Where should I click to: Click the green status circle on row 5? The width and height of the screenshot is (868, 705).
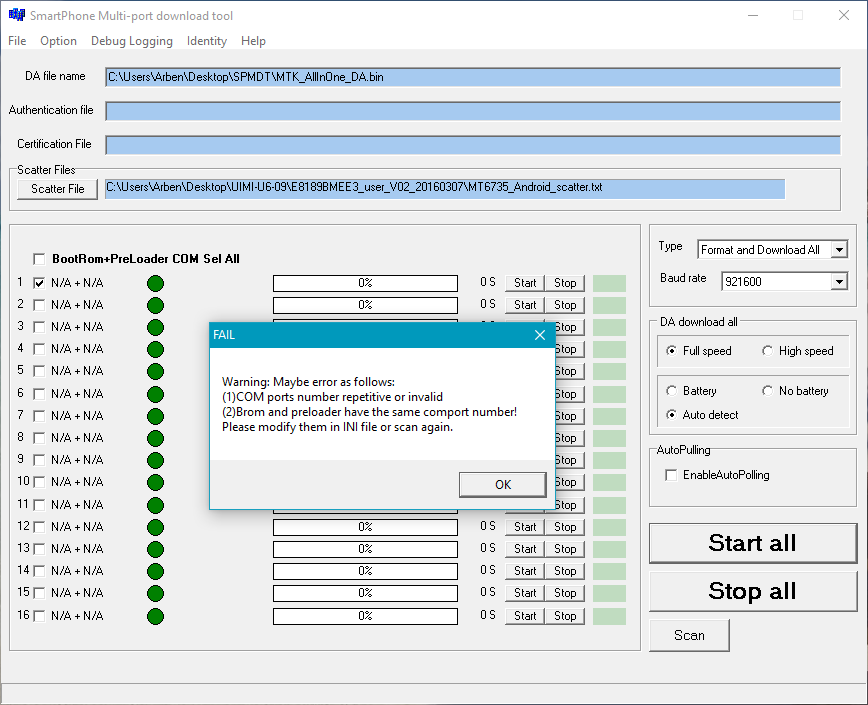(156, 371)
